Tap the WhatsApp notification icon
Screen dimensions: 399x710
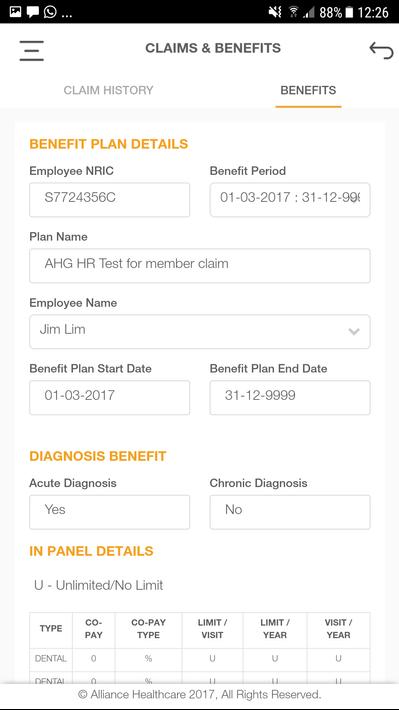[x=50, y=12]
